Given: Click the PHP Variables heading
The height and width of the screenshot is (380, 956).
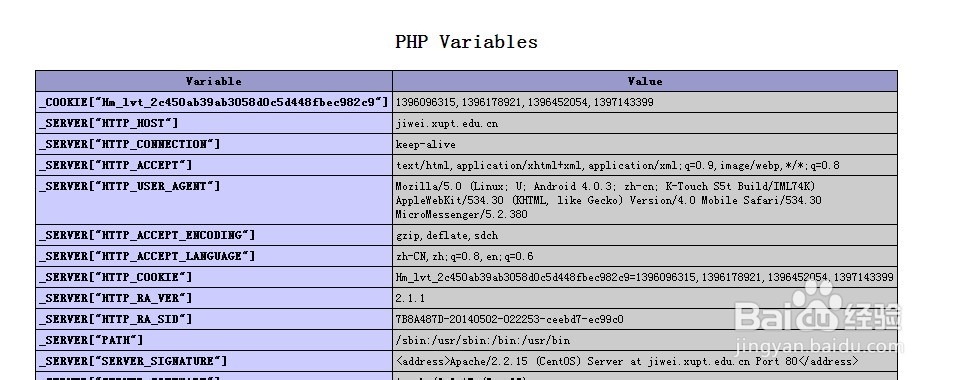Looking at the screenshot, I should [466, 41].
